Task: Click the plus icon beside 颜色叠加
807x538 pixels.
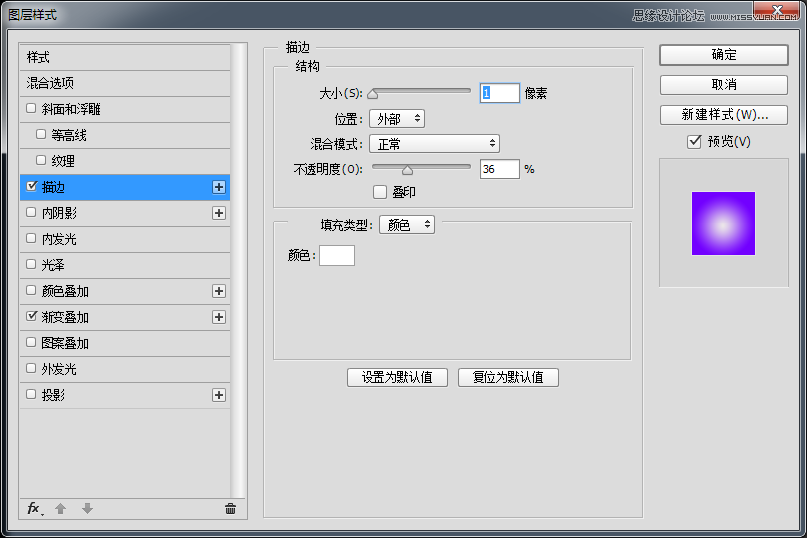Action: point(219,291)
